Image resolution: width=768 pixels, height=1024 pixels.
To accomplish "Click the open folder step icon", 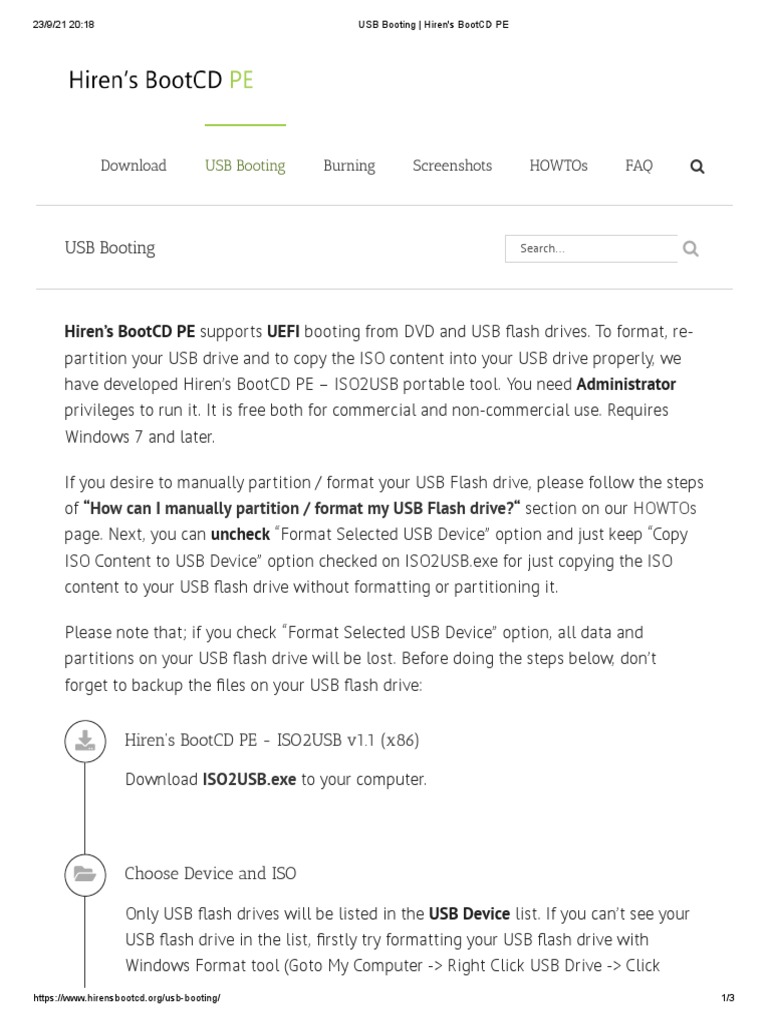I will (86, 874).
